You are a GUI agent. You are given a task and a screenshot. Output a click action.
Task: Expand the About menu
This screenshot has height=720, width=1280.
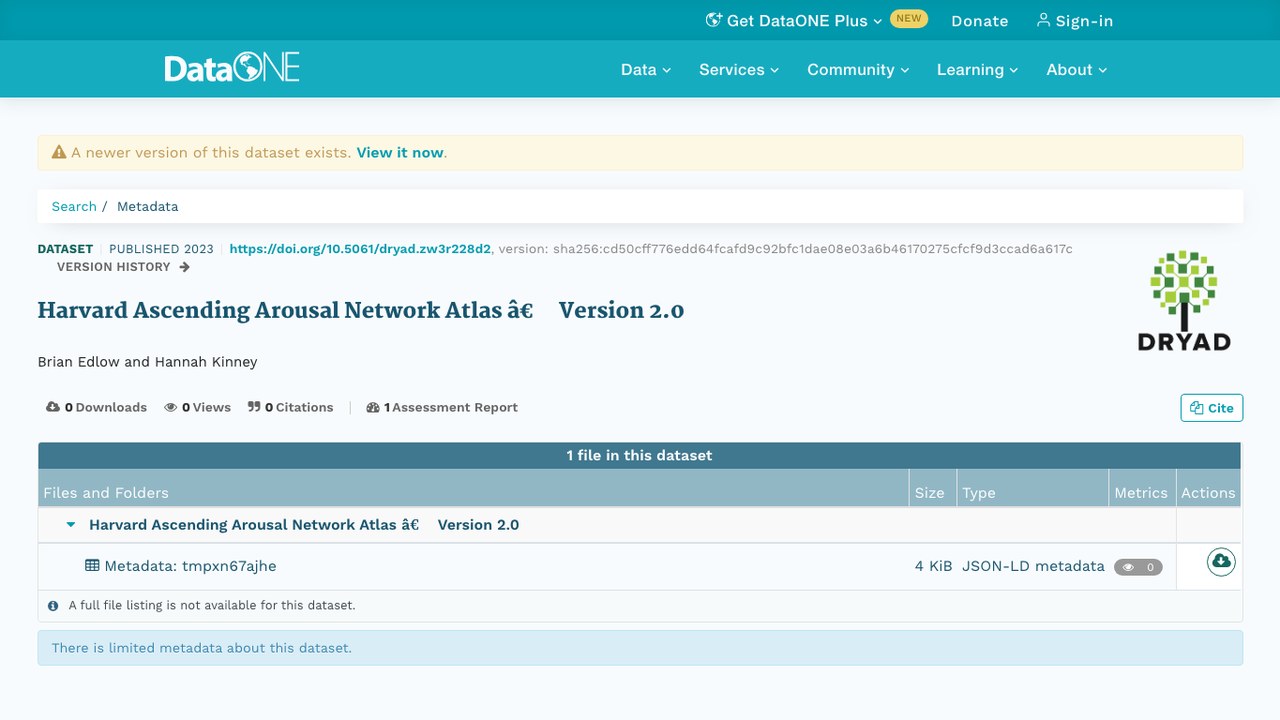click(x=1077, y=69)
